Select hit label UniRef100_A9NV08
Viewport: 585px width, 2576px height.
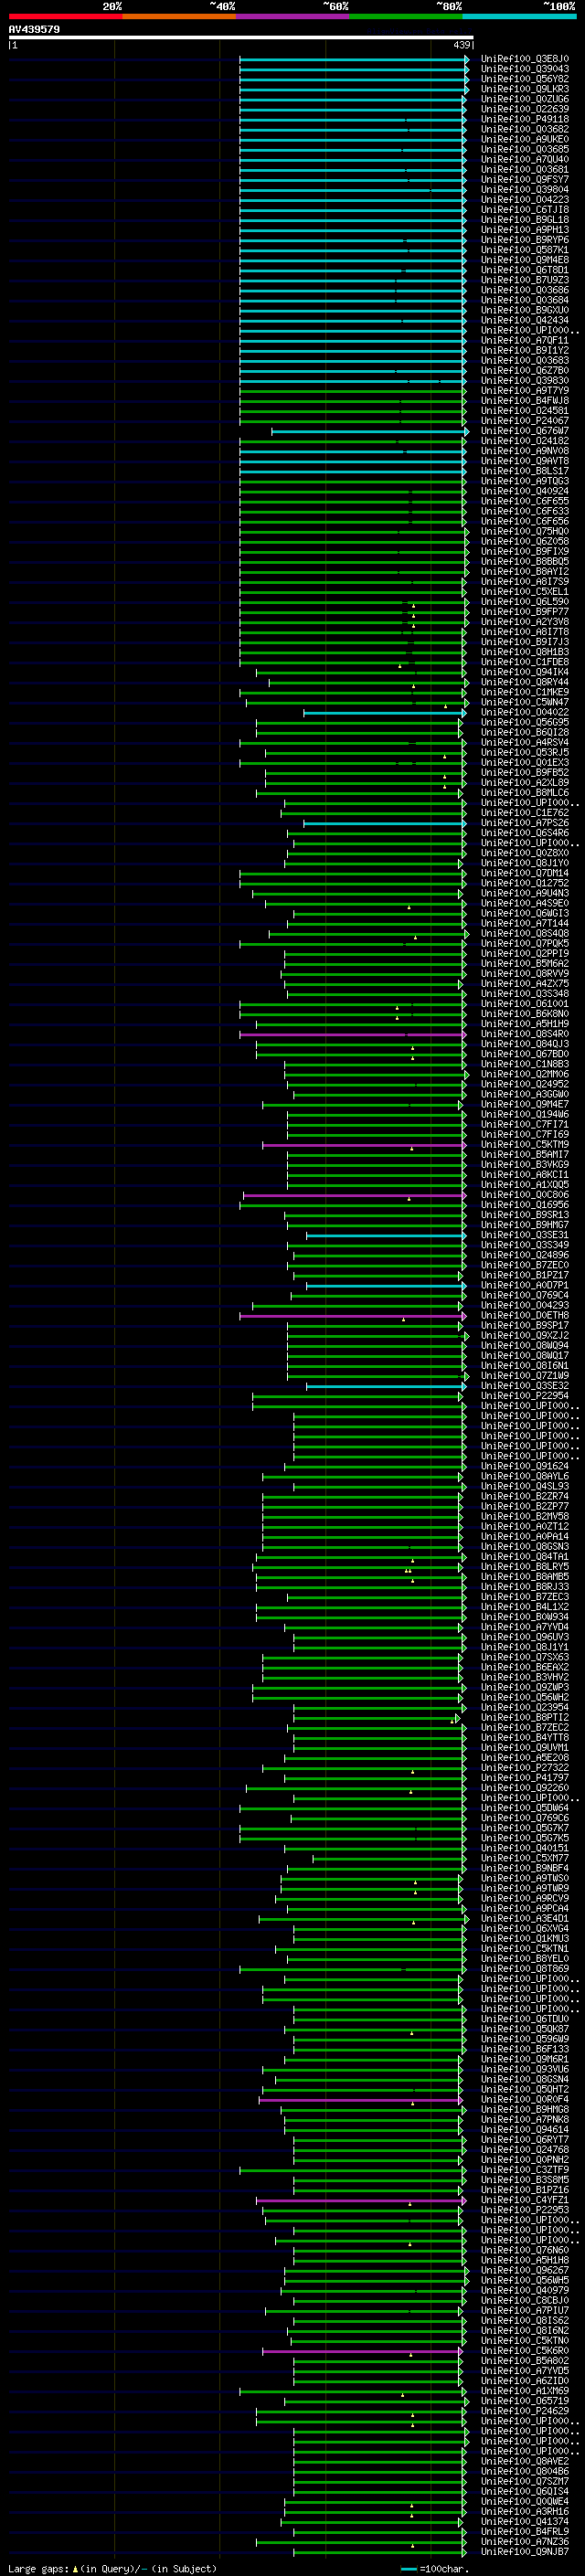tap(524, 451)
